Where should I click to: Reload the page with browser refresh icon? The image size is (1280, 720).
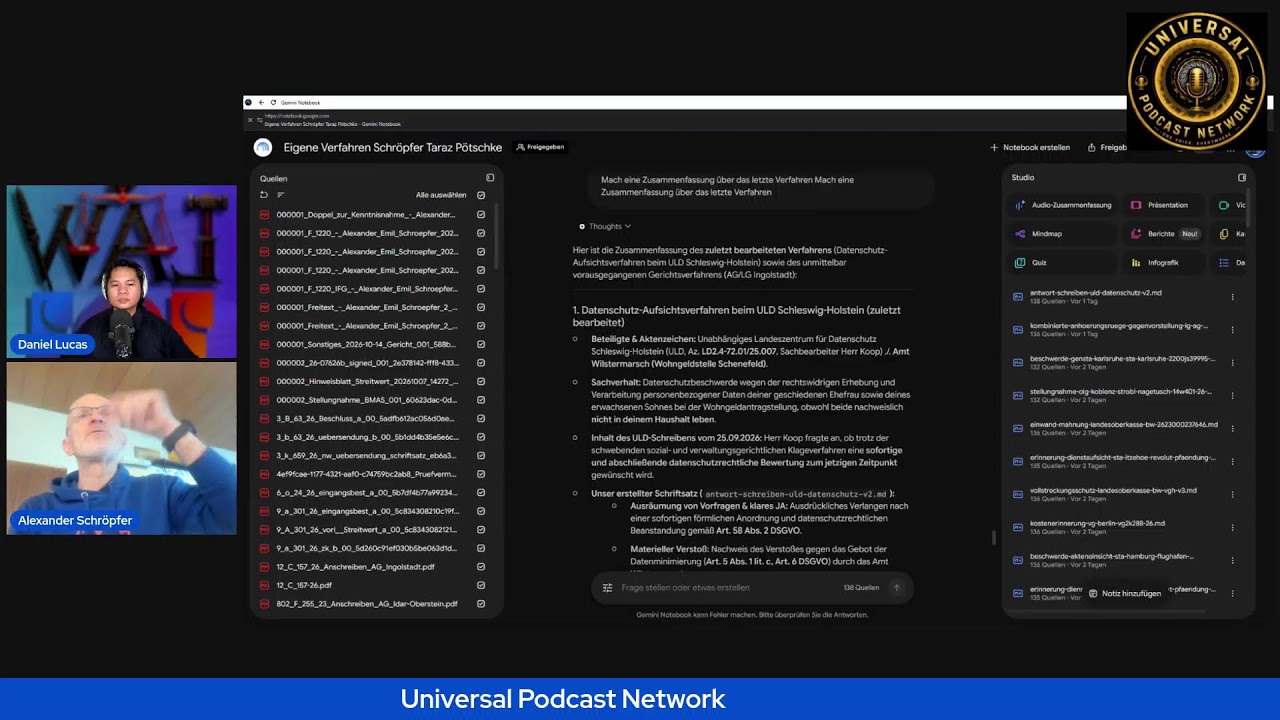coord(273,102)
